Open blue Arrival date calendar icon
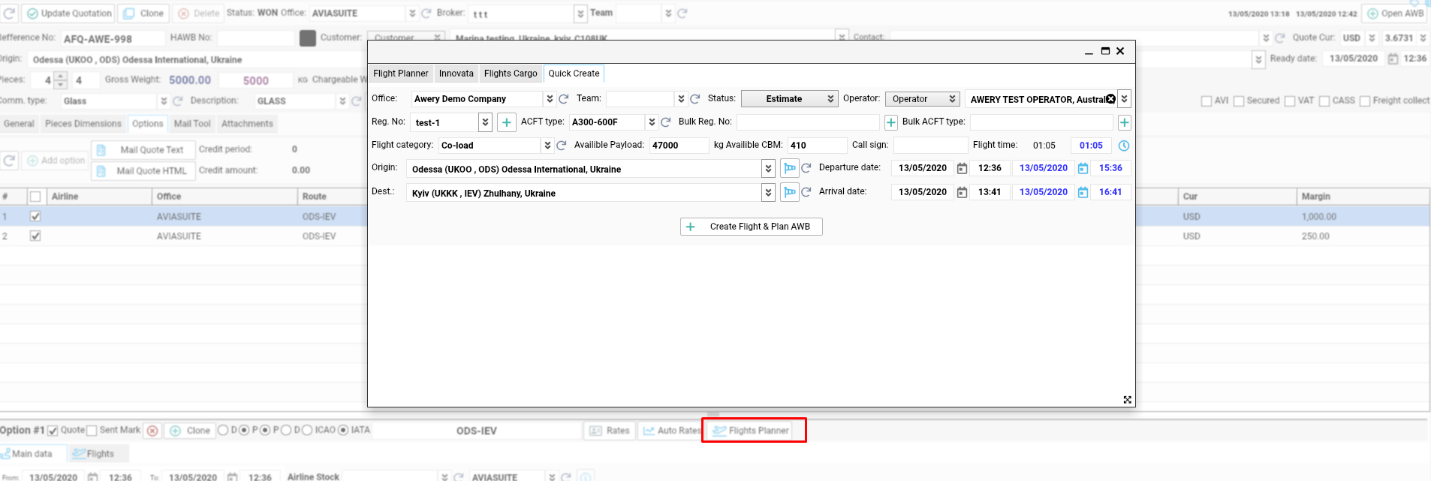Image resolution: width=1431 pixels, height=481 pixels. [x=1082, y=191]
